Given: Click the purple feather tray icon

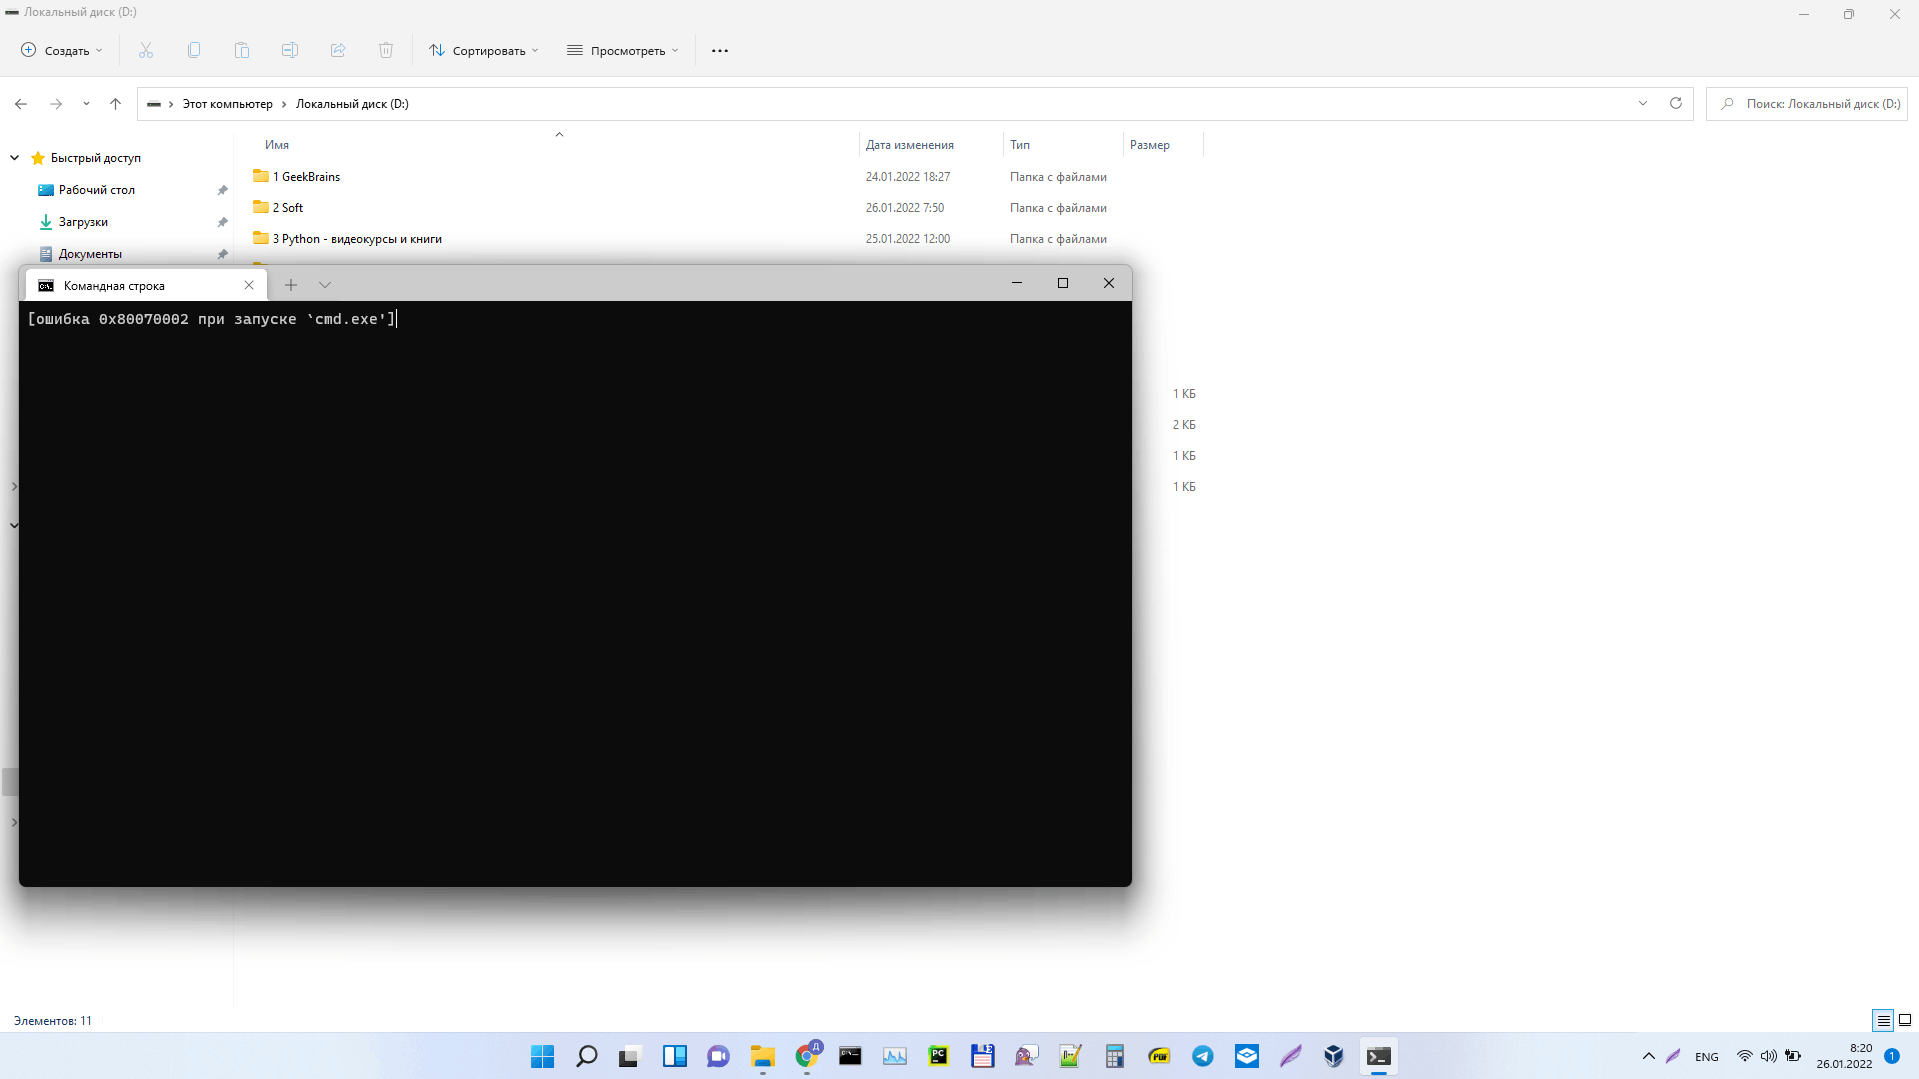Looking at the screenshot, I should pos(1674,1056).
